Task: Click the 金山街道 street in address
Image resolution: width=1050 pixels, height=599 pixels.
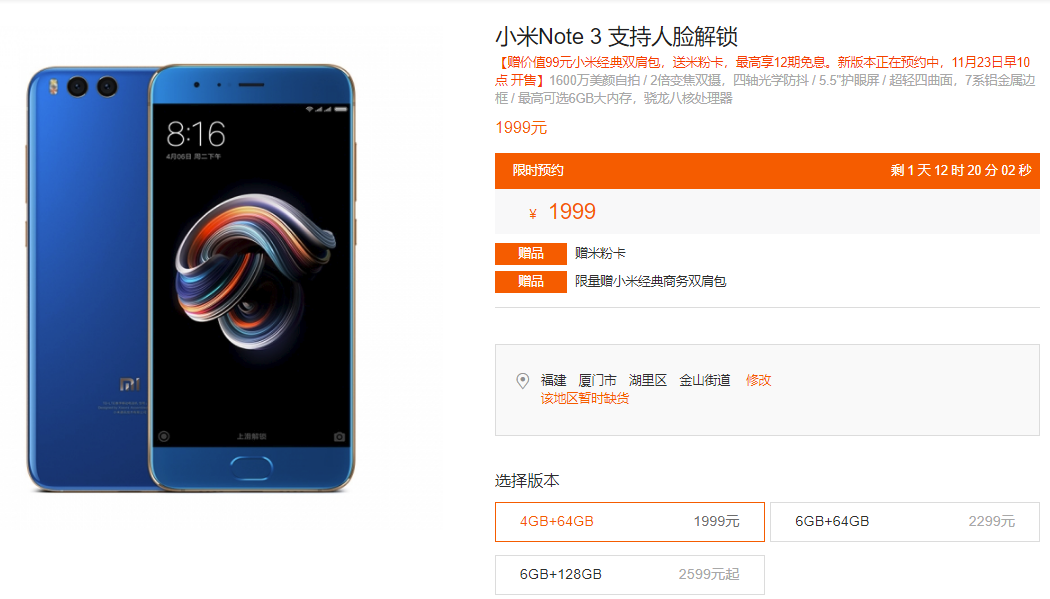Action: 704,380
